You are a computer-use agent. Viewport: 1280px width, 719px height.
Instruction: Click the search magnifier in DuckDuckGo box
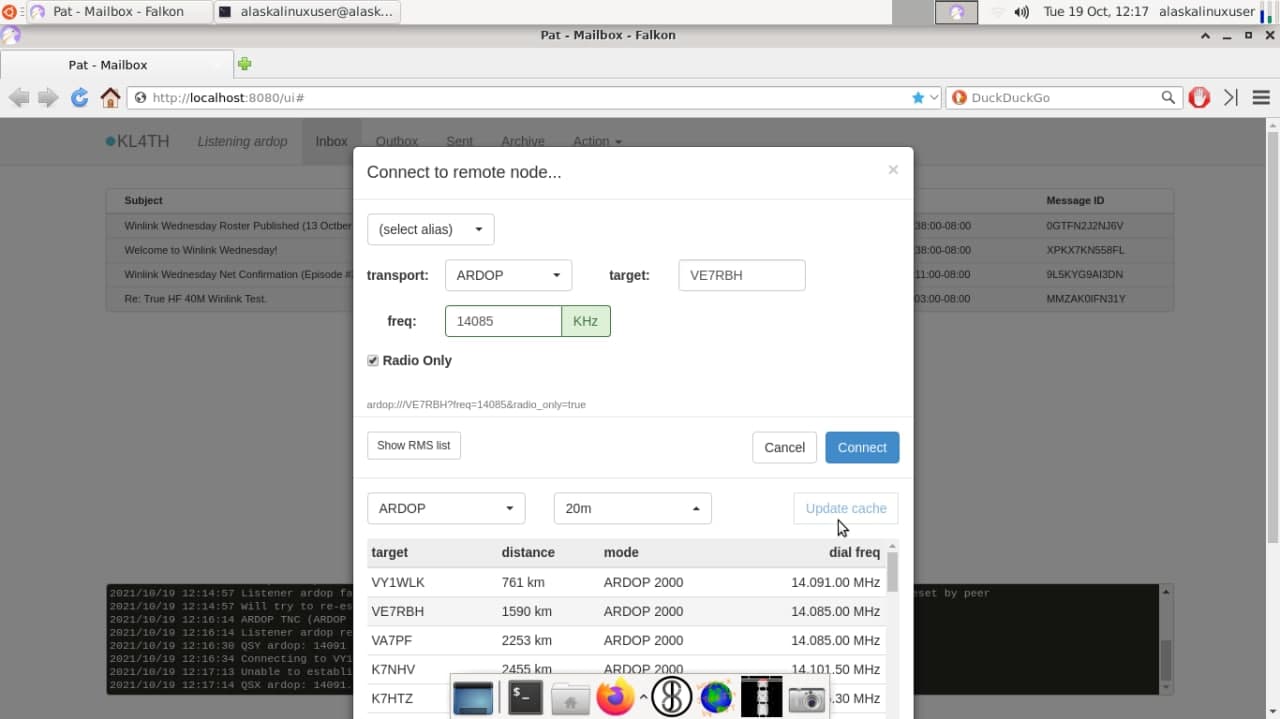tap(1168, 98)
